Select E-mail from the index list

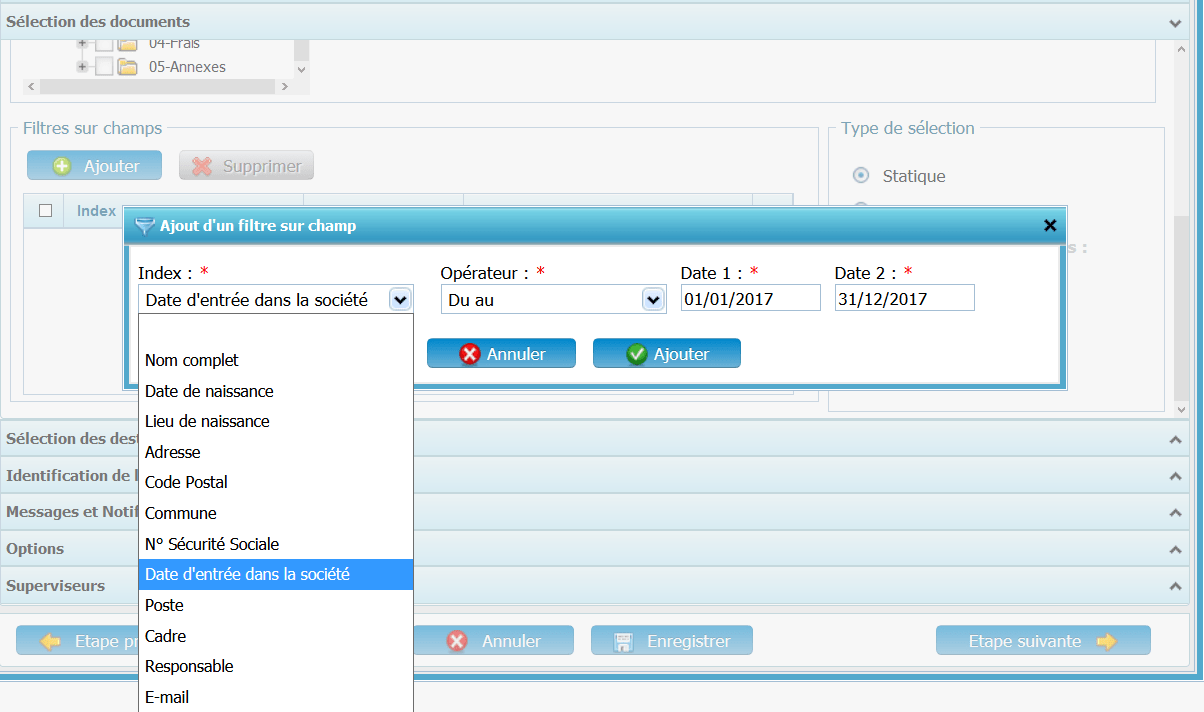coord(167,697)
